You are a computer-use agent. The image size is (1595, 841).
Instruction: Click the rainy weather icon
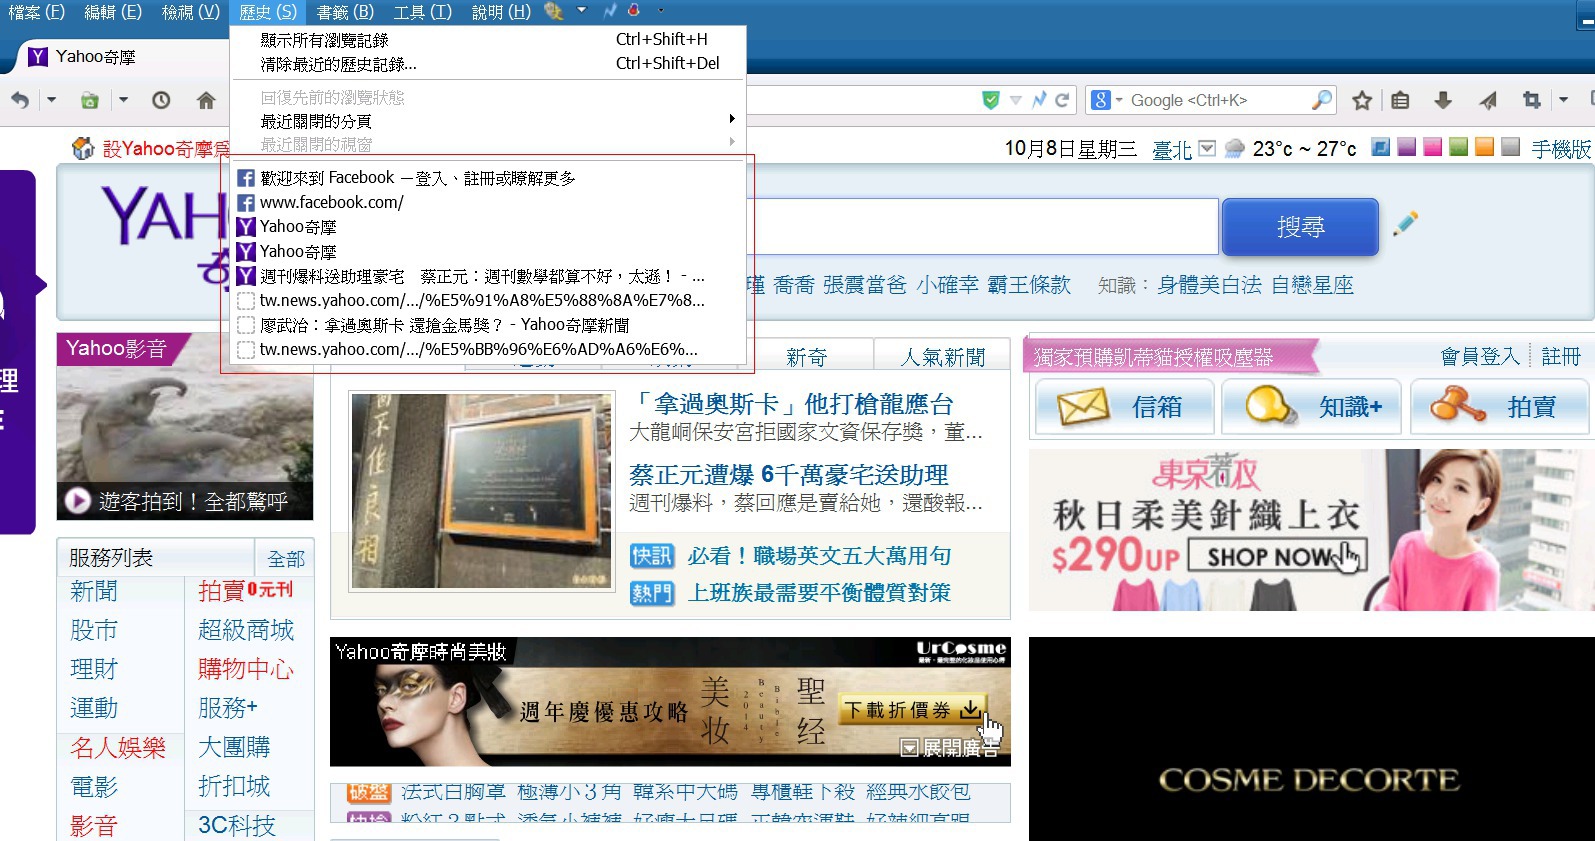tap(1235, 149)
